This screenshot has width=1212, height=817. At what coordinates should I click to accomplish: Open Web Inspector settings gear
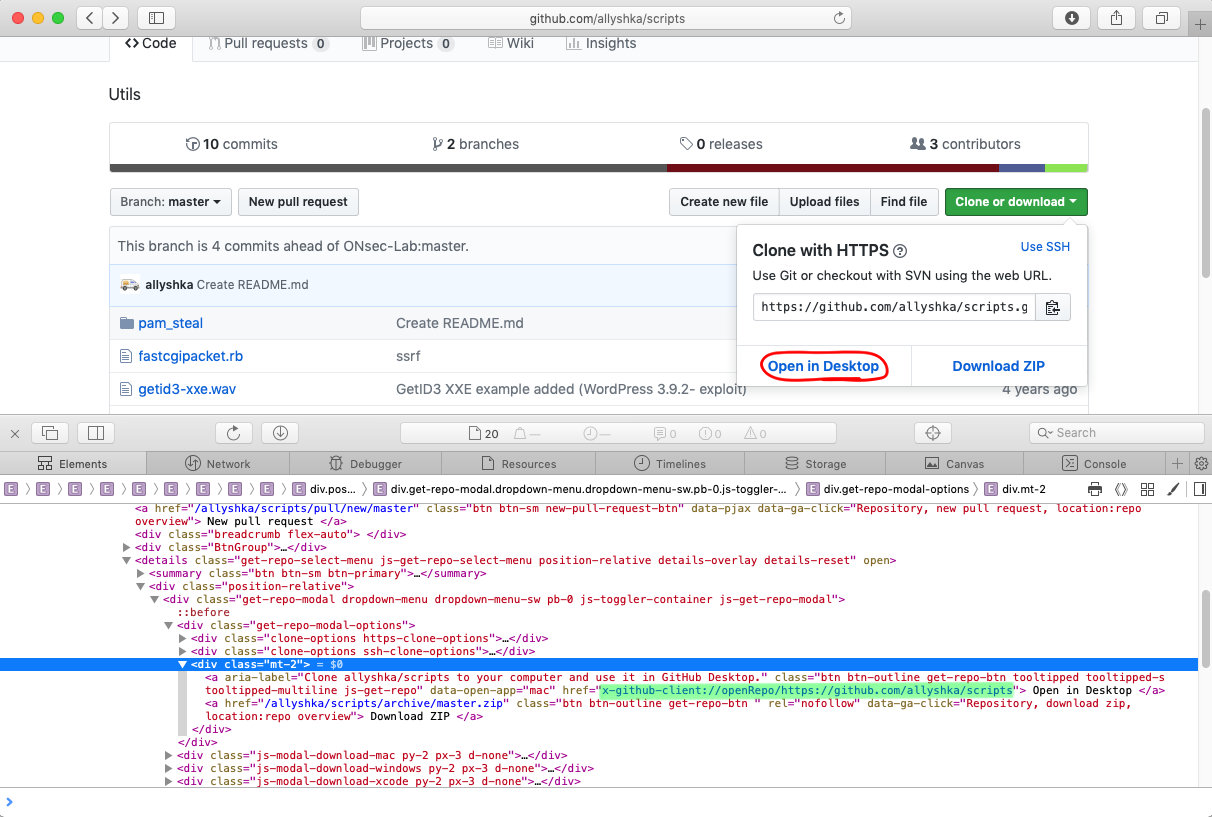(x=1201, y=464)
